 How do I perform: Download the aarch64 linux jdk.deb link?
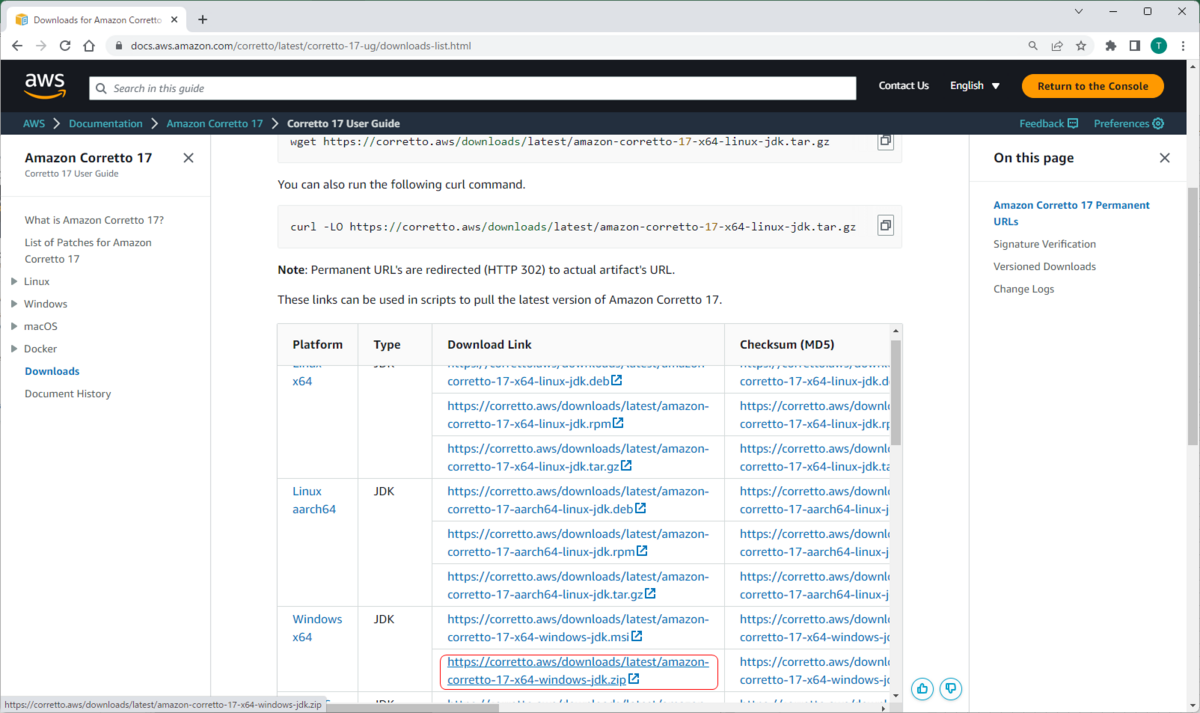click(x=578, y=500)
